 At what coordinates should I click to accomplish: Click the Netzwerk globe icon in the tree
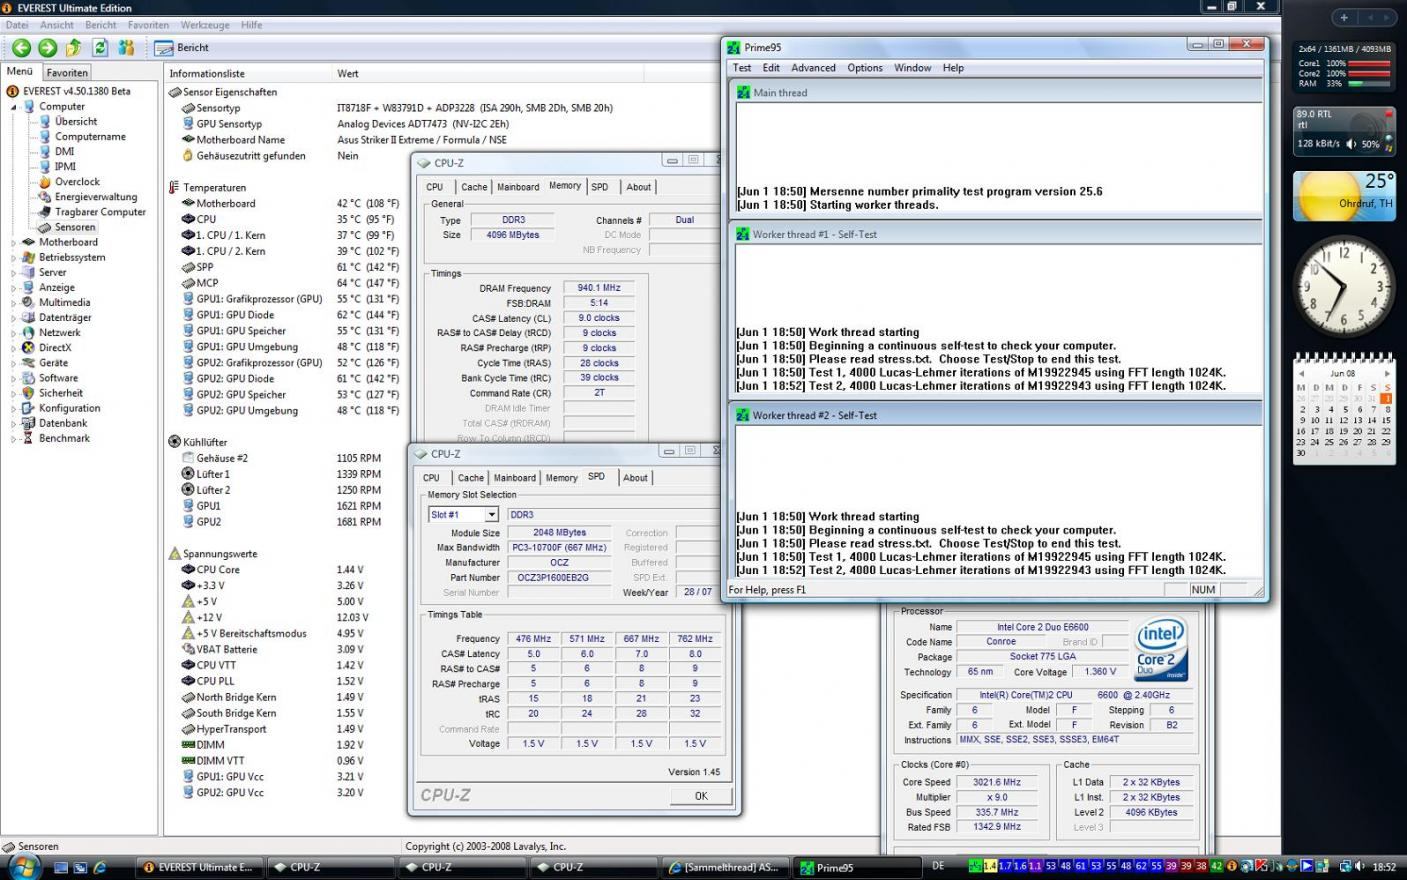coord(28,333)
